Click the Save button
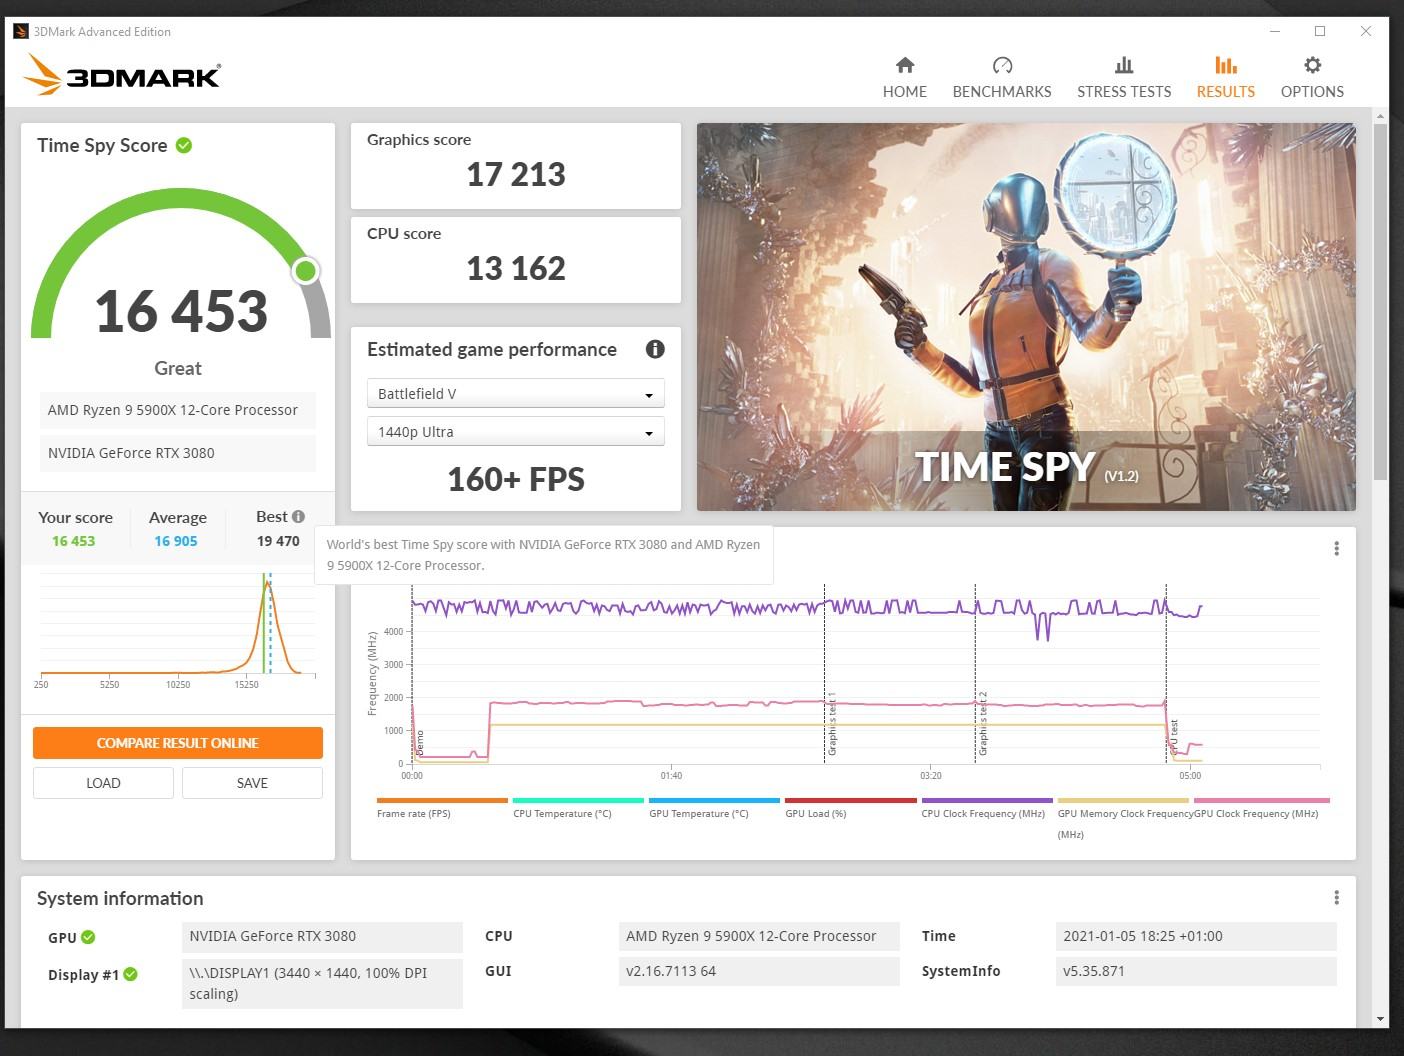1404x1056 pixels. 252,783
